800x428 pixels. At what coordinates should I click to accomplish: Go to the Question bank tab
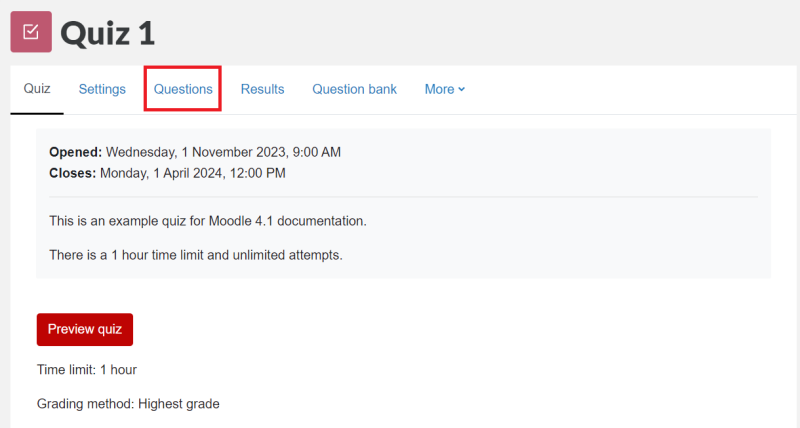coord(354,89)
